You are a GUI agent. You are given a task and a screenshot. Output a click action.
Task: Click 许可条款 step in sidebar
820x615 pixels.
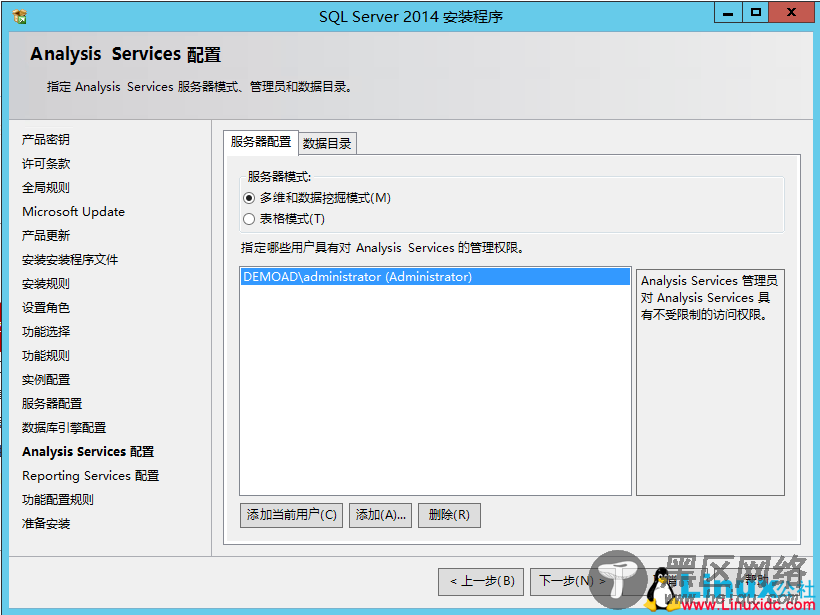(45, 164)
